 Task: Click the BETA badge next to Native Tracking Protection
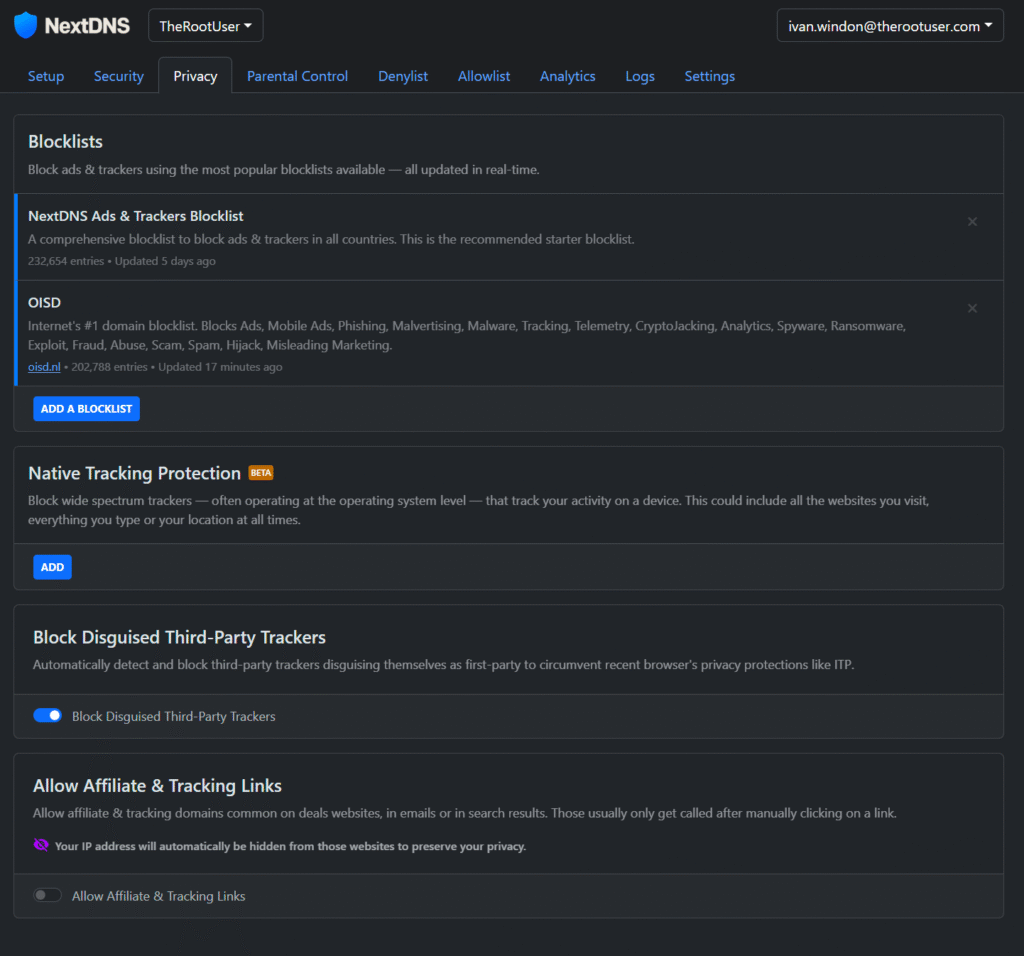click(x=261, y=473)
